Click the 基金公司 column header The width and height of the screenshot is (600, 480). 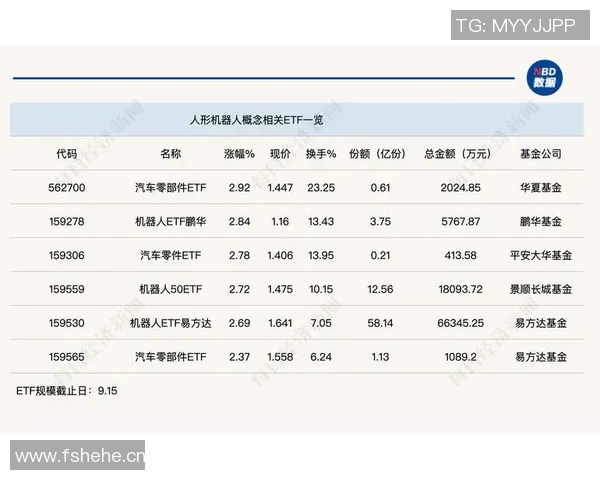[541, 154]
